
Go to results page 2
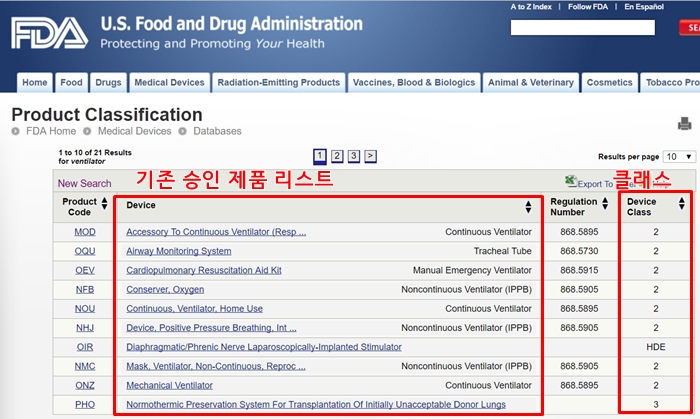pyautogui.click(x=337, y=156)
